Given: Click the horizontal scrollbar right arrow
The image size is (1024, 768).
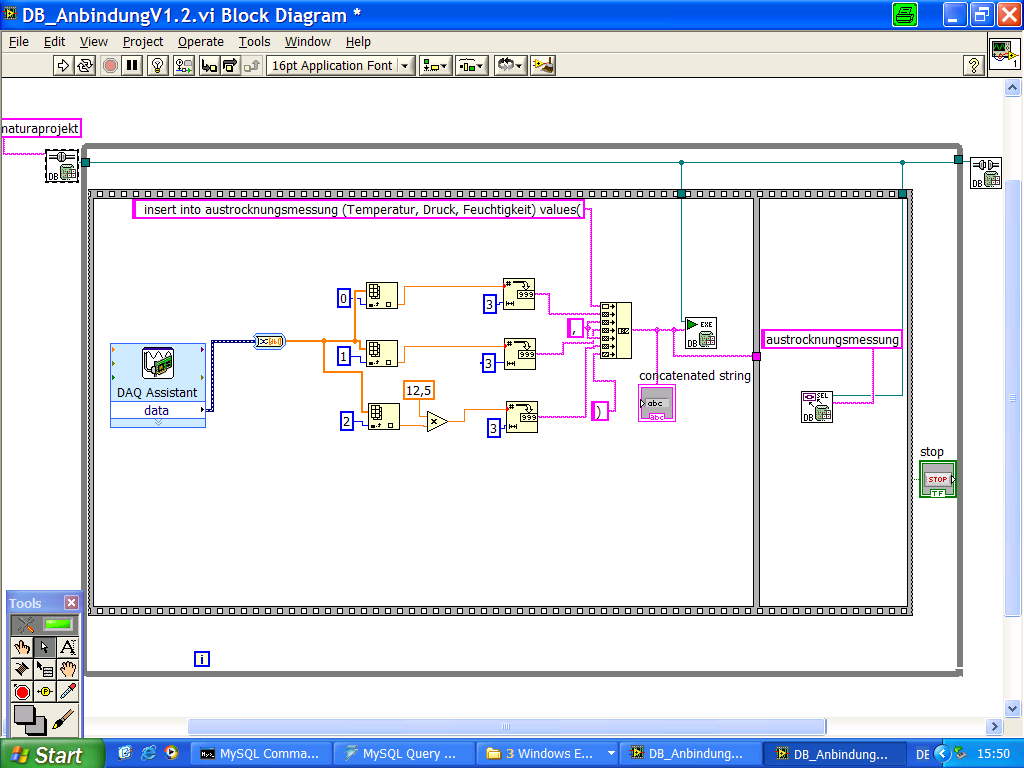Looking at the screenshot, I should pyautogui.click(x=994, y=726).
